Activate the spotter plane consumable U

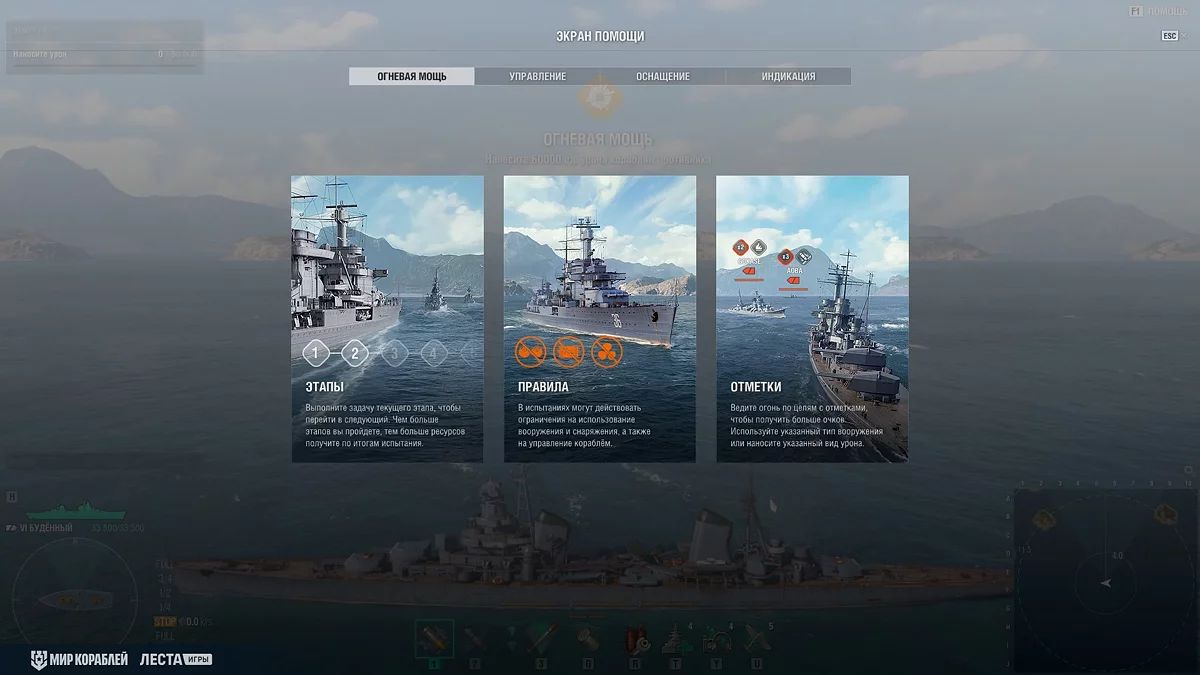pos(756,639)
